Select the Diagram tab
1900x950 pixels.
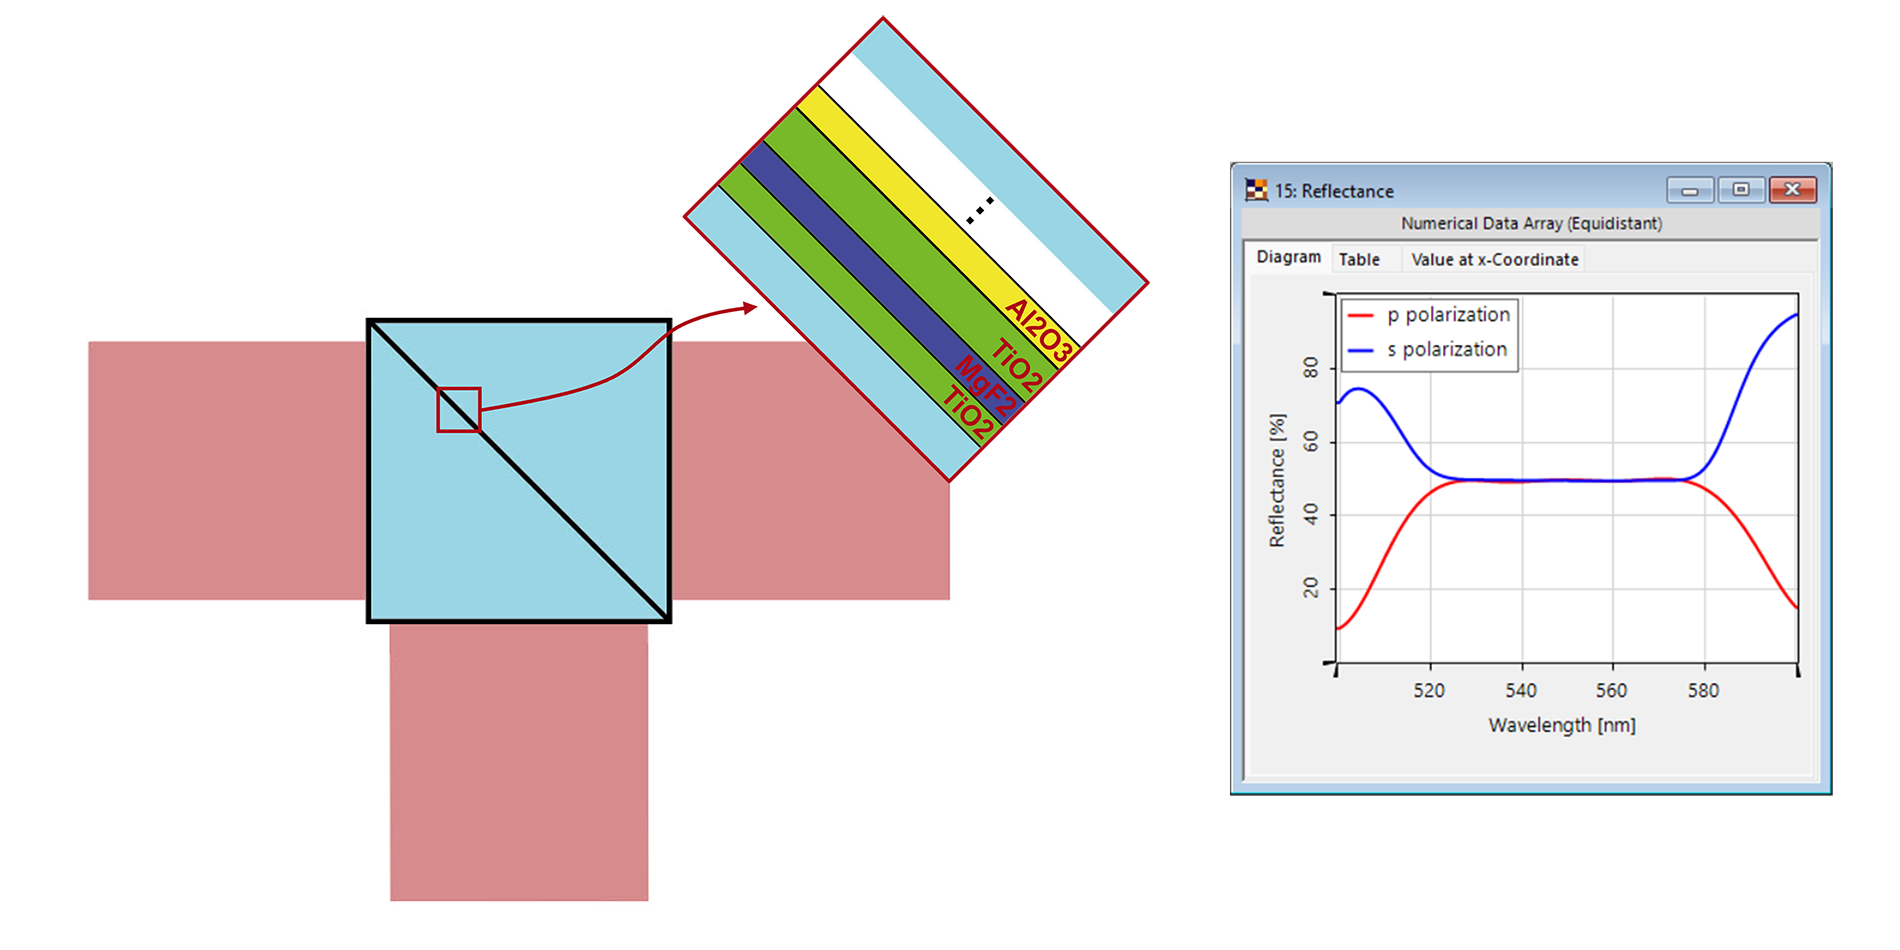pyautogui.click(x=1288, y=257)
